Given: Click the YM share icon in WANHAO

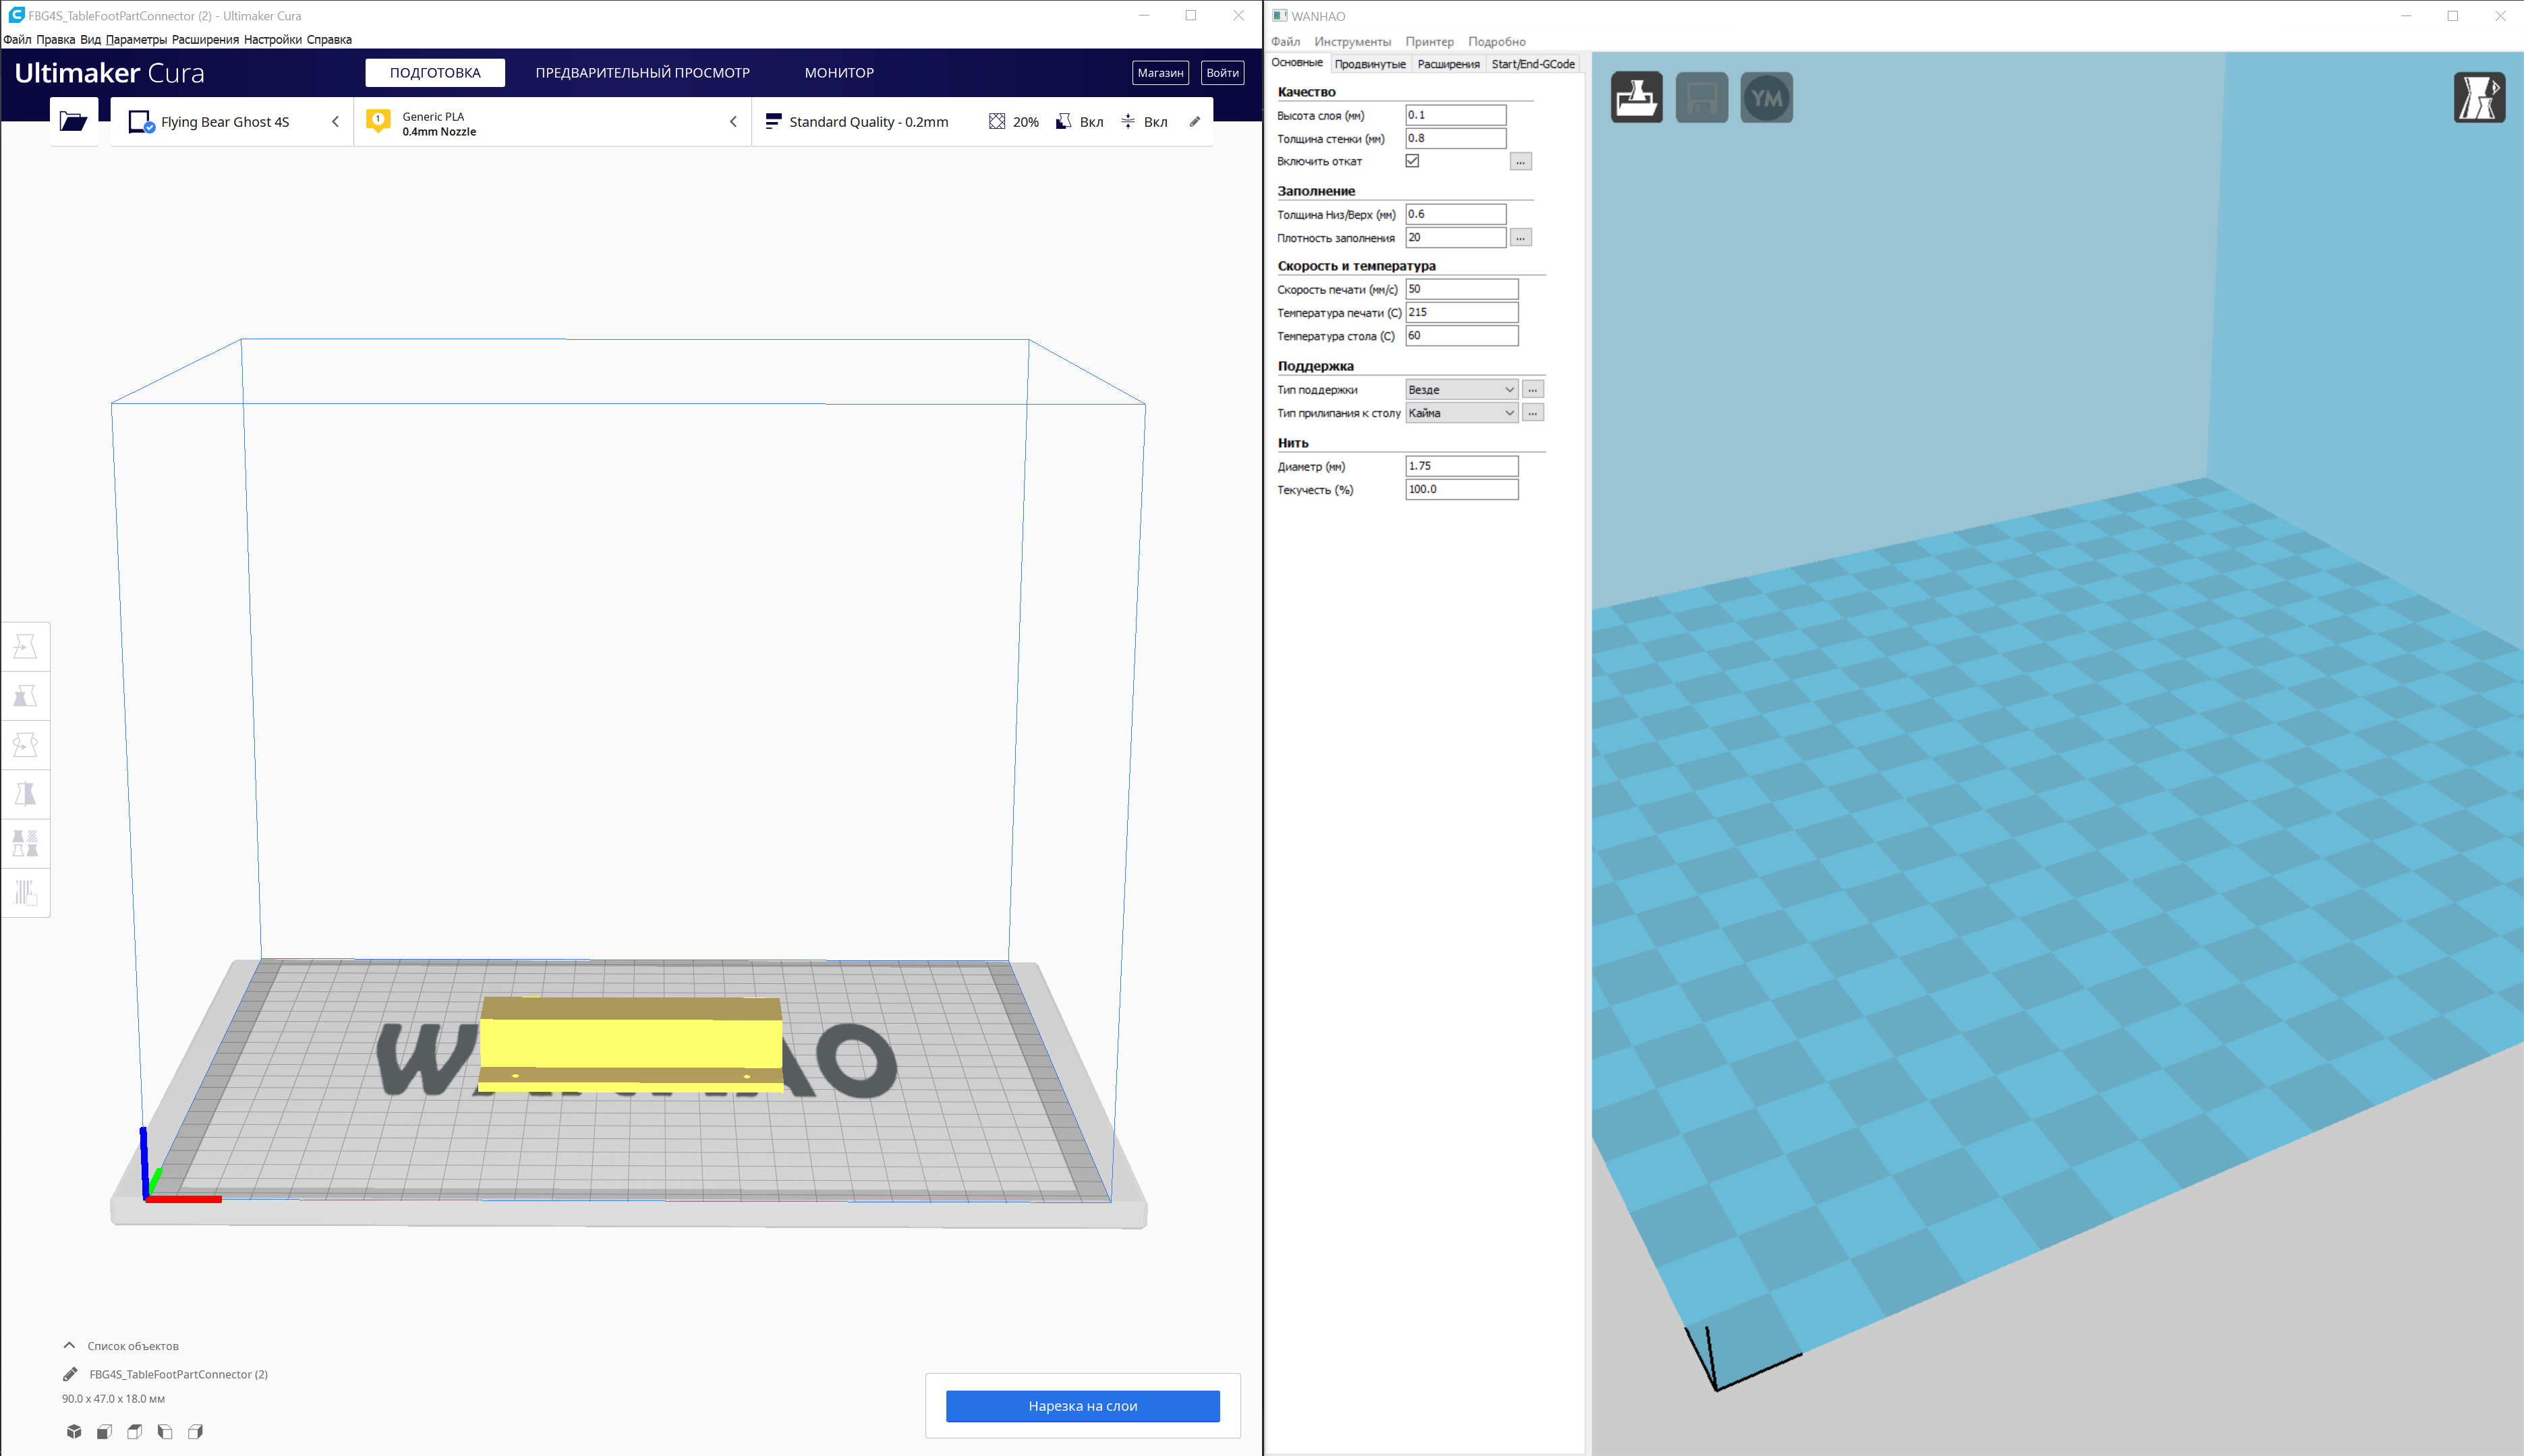Looking at the screenshot, I should click(1767, 97).
